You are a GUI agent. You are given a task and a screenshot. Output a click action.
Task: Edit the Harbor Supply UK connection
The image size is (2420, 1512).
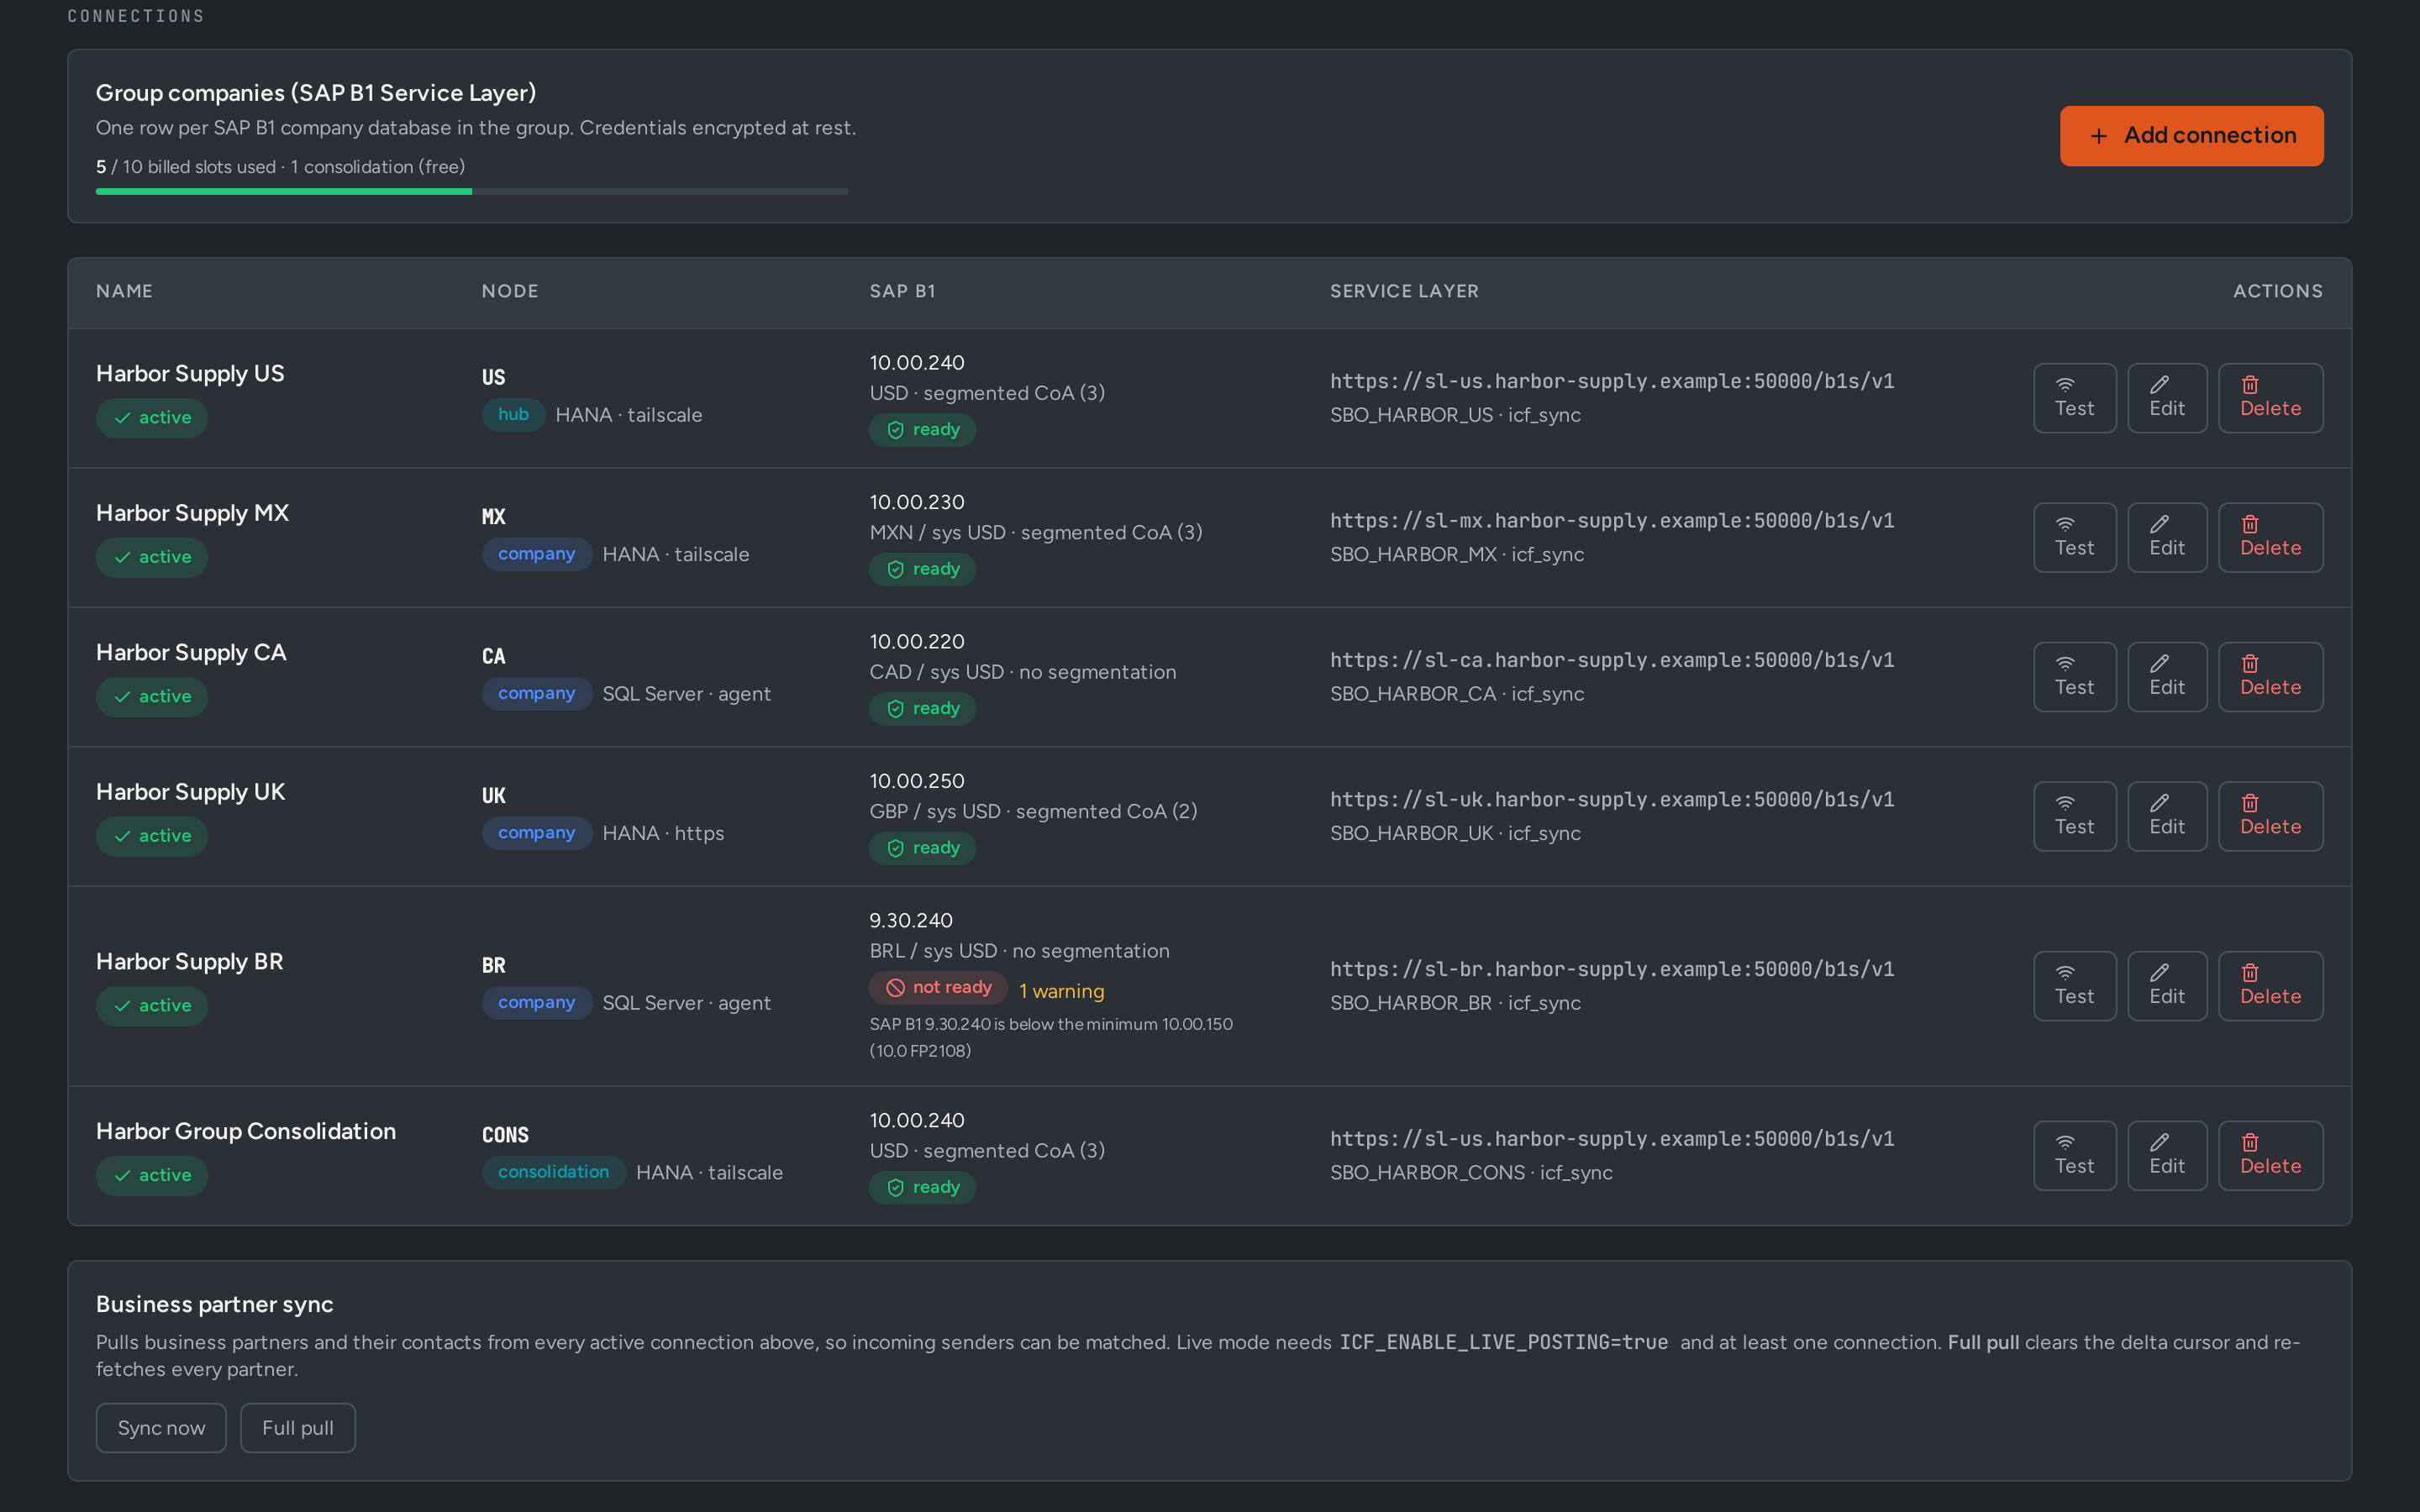[2167, 816]
